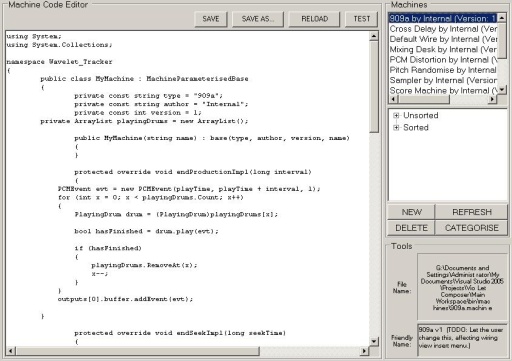Click the SAVE AS... button
The width and height of the screenshot is (512, 361).
click(258, 19)
